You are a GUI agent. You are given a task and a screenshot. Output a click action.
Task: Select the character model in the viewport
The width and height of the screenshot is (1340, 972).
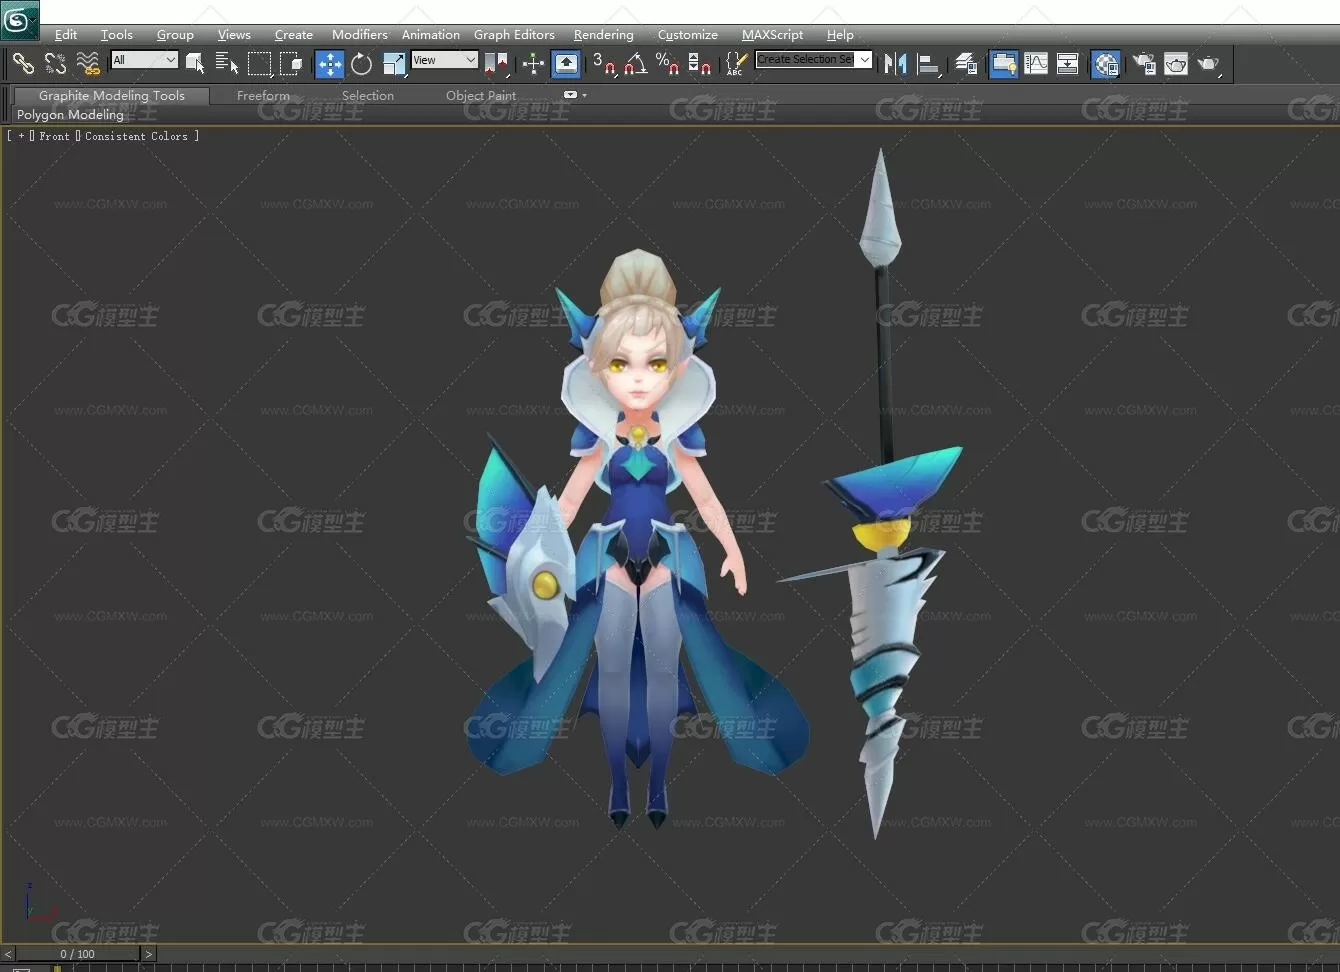pyautogui.click(x=637, y=540)
